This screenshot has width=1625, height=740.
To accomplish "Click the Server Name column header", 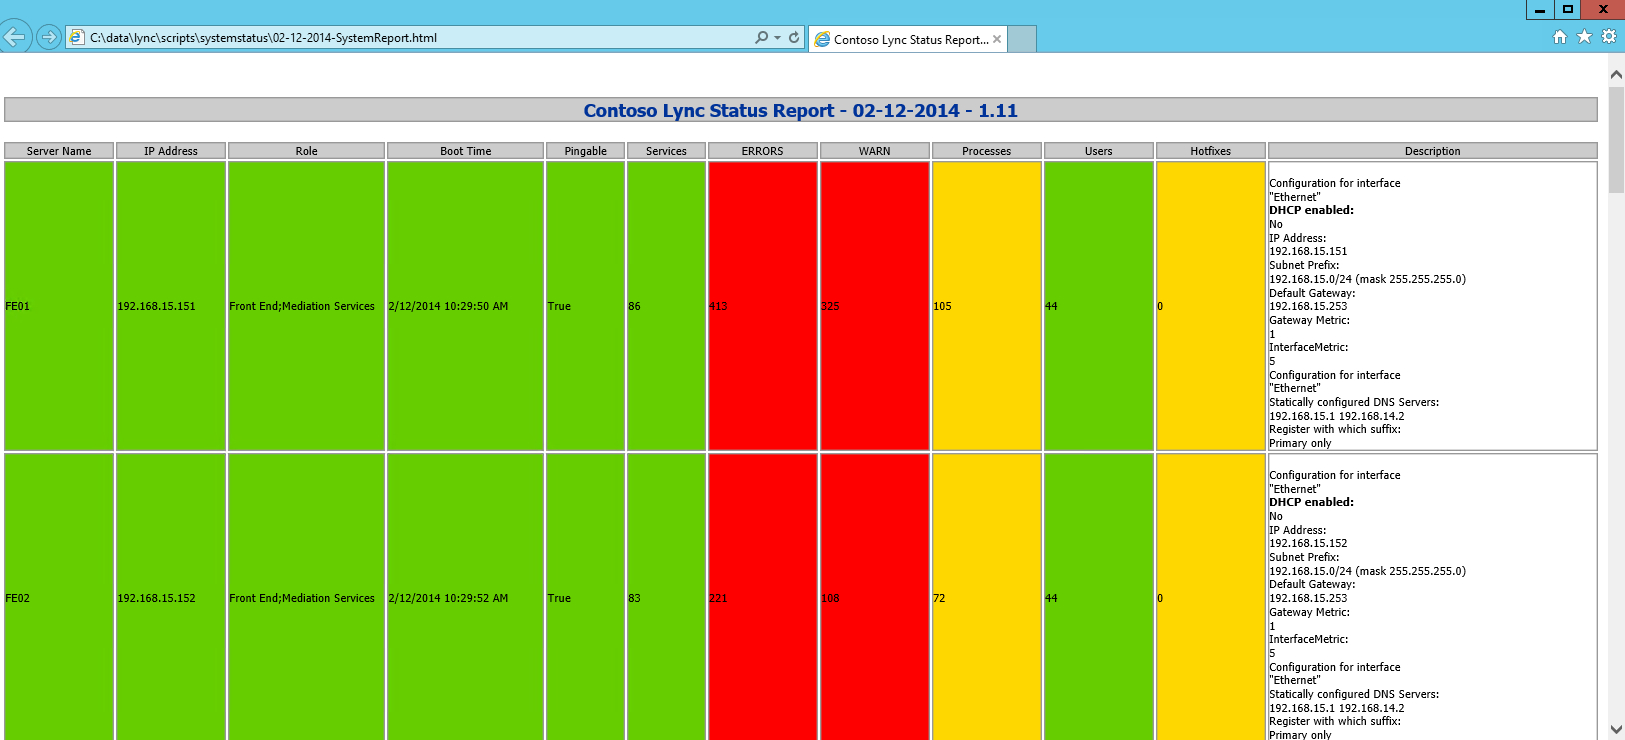I will (x=59, y=151).
